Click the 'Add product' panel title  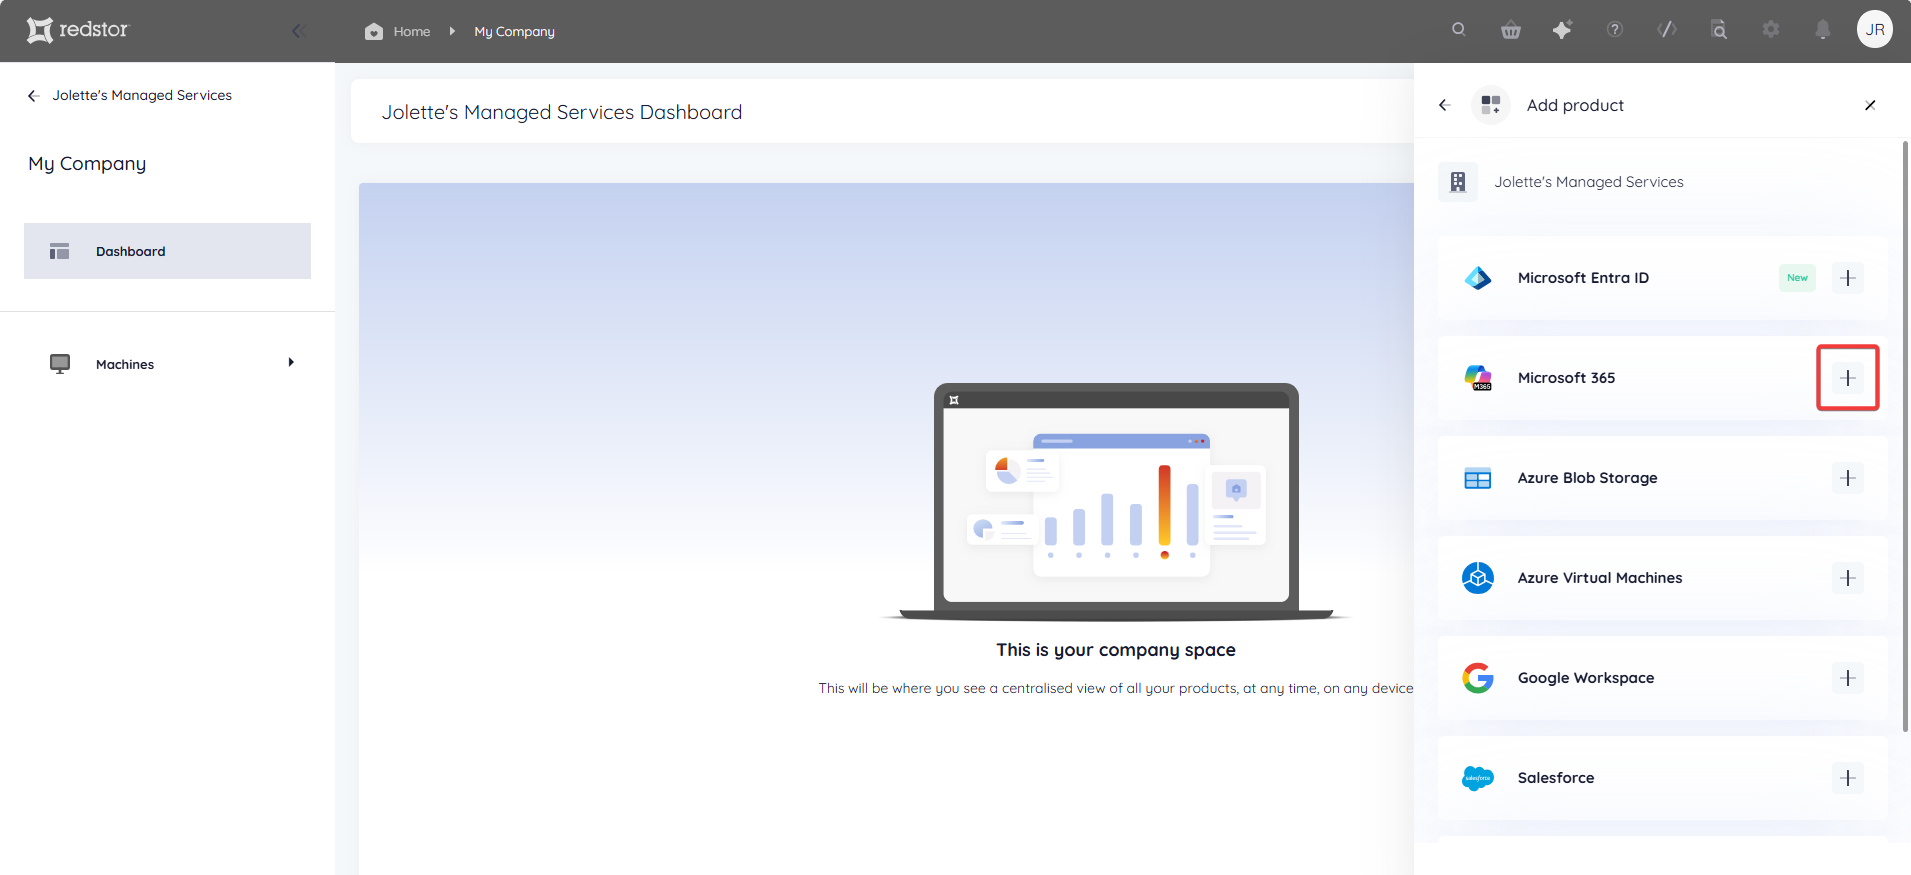pyautogui.click(x=1575, y=105)
